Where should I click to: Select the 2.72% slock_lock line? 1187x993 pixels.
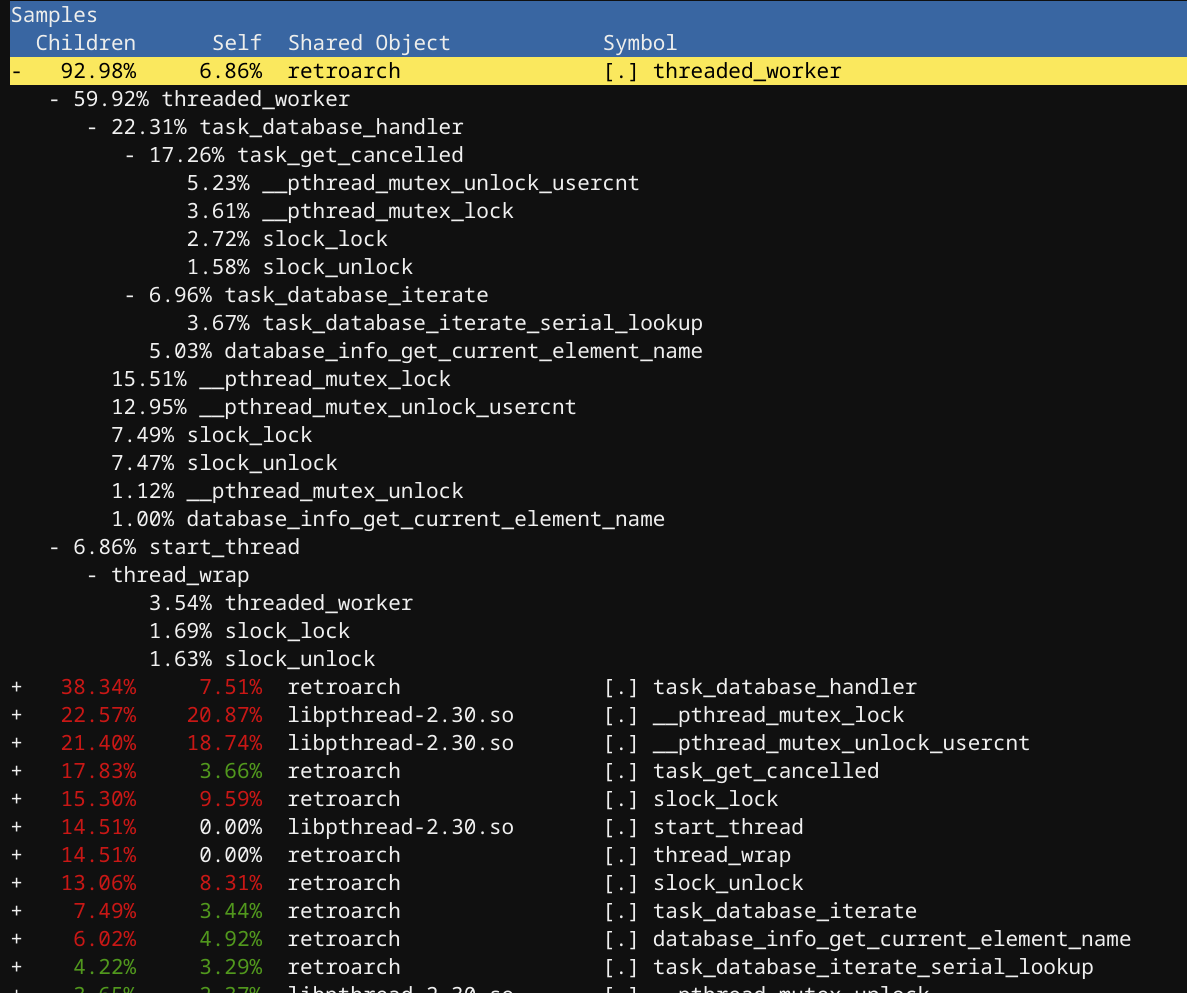[287, 239]
